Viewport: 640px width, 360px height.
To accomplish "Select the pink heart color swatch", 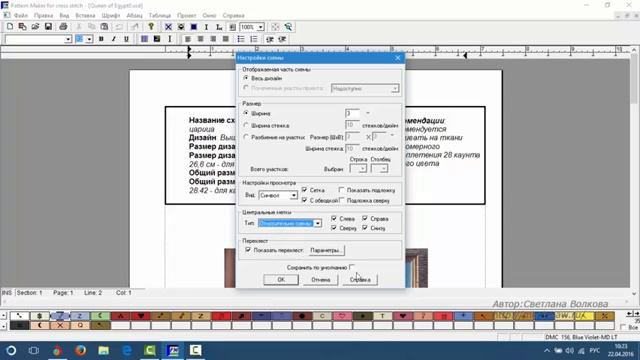I will 342,316.
